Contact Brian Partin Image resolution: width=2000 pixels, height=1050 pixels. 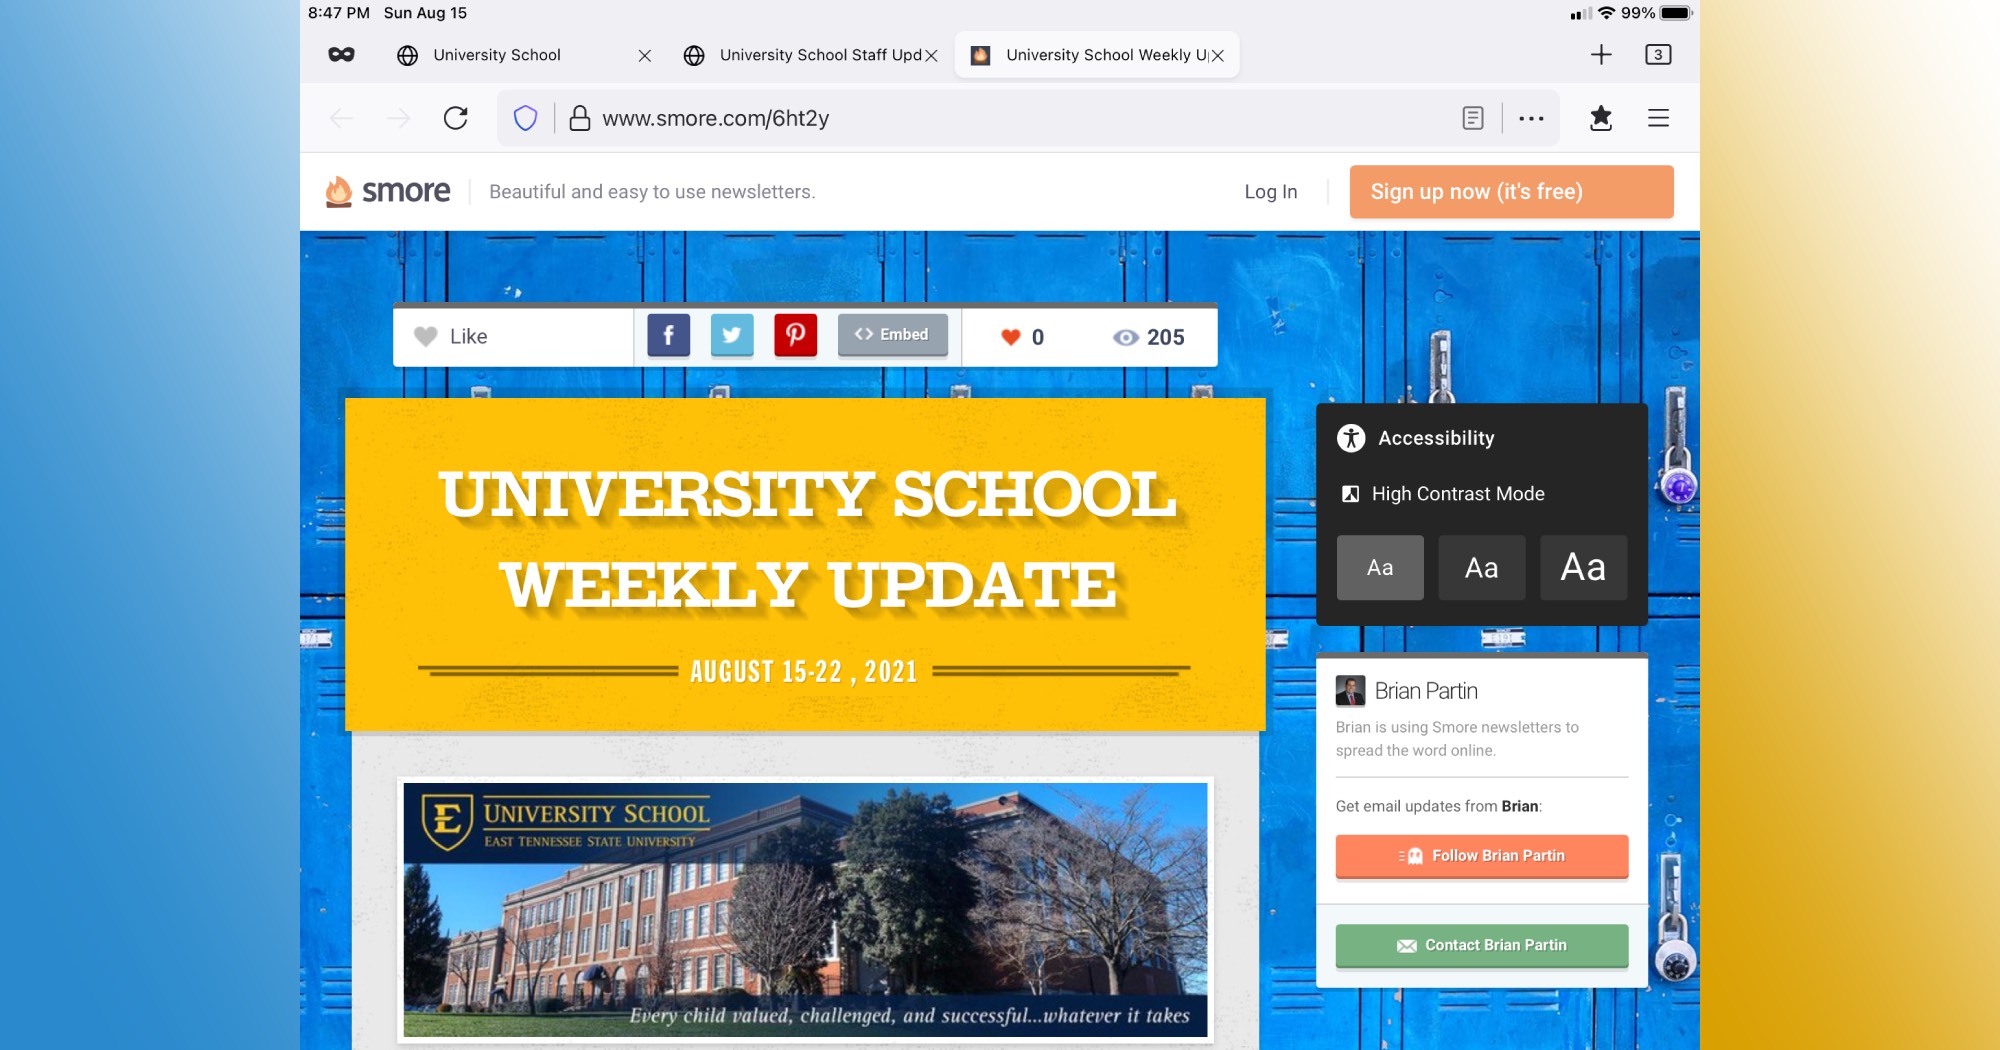[1481, 945]
